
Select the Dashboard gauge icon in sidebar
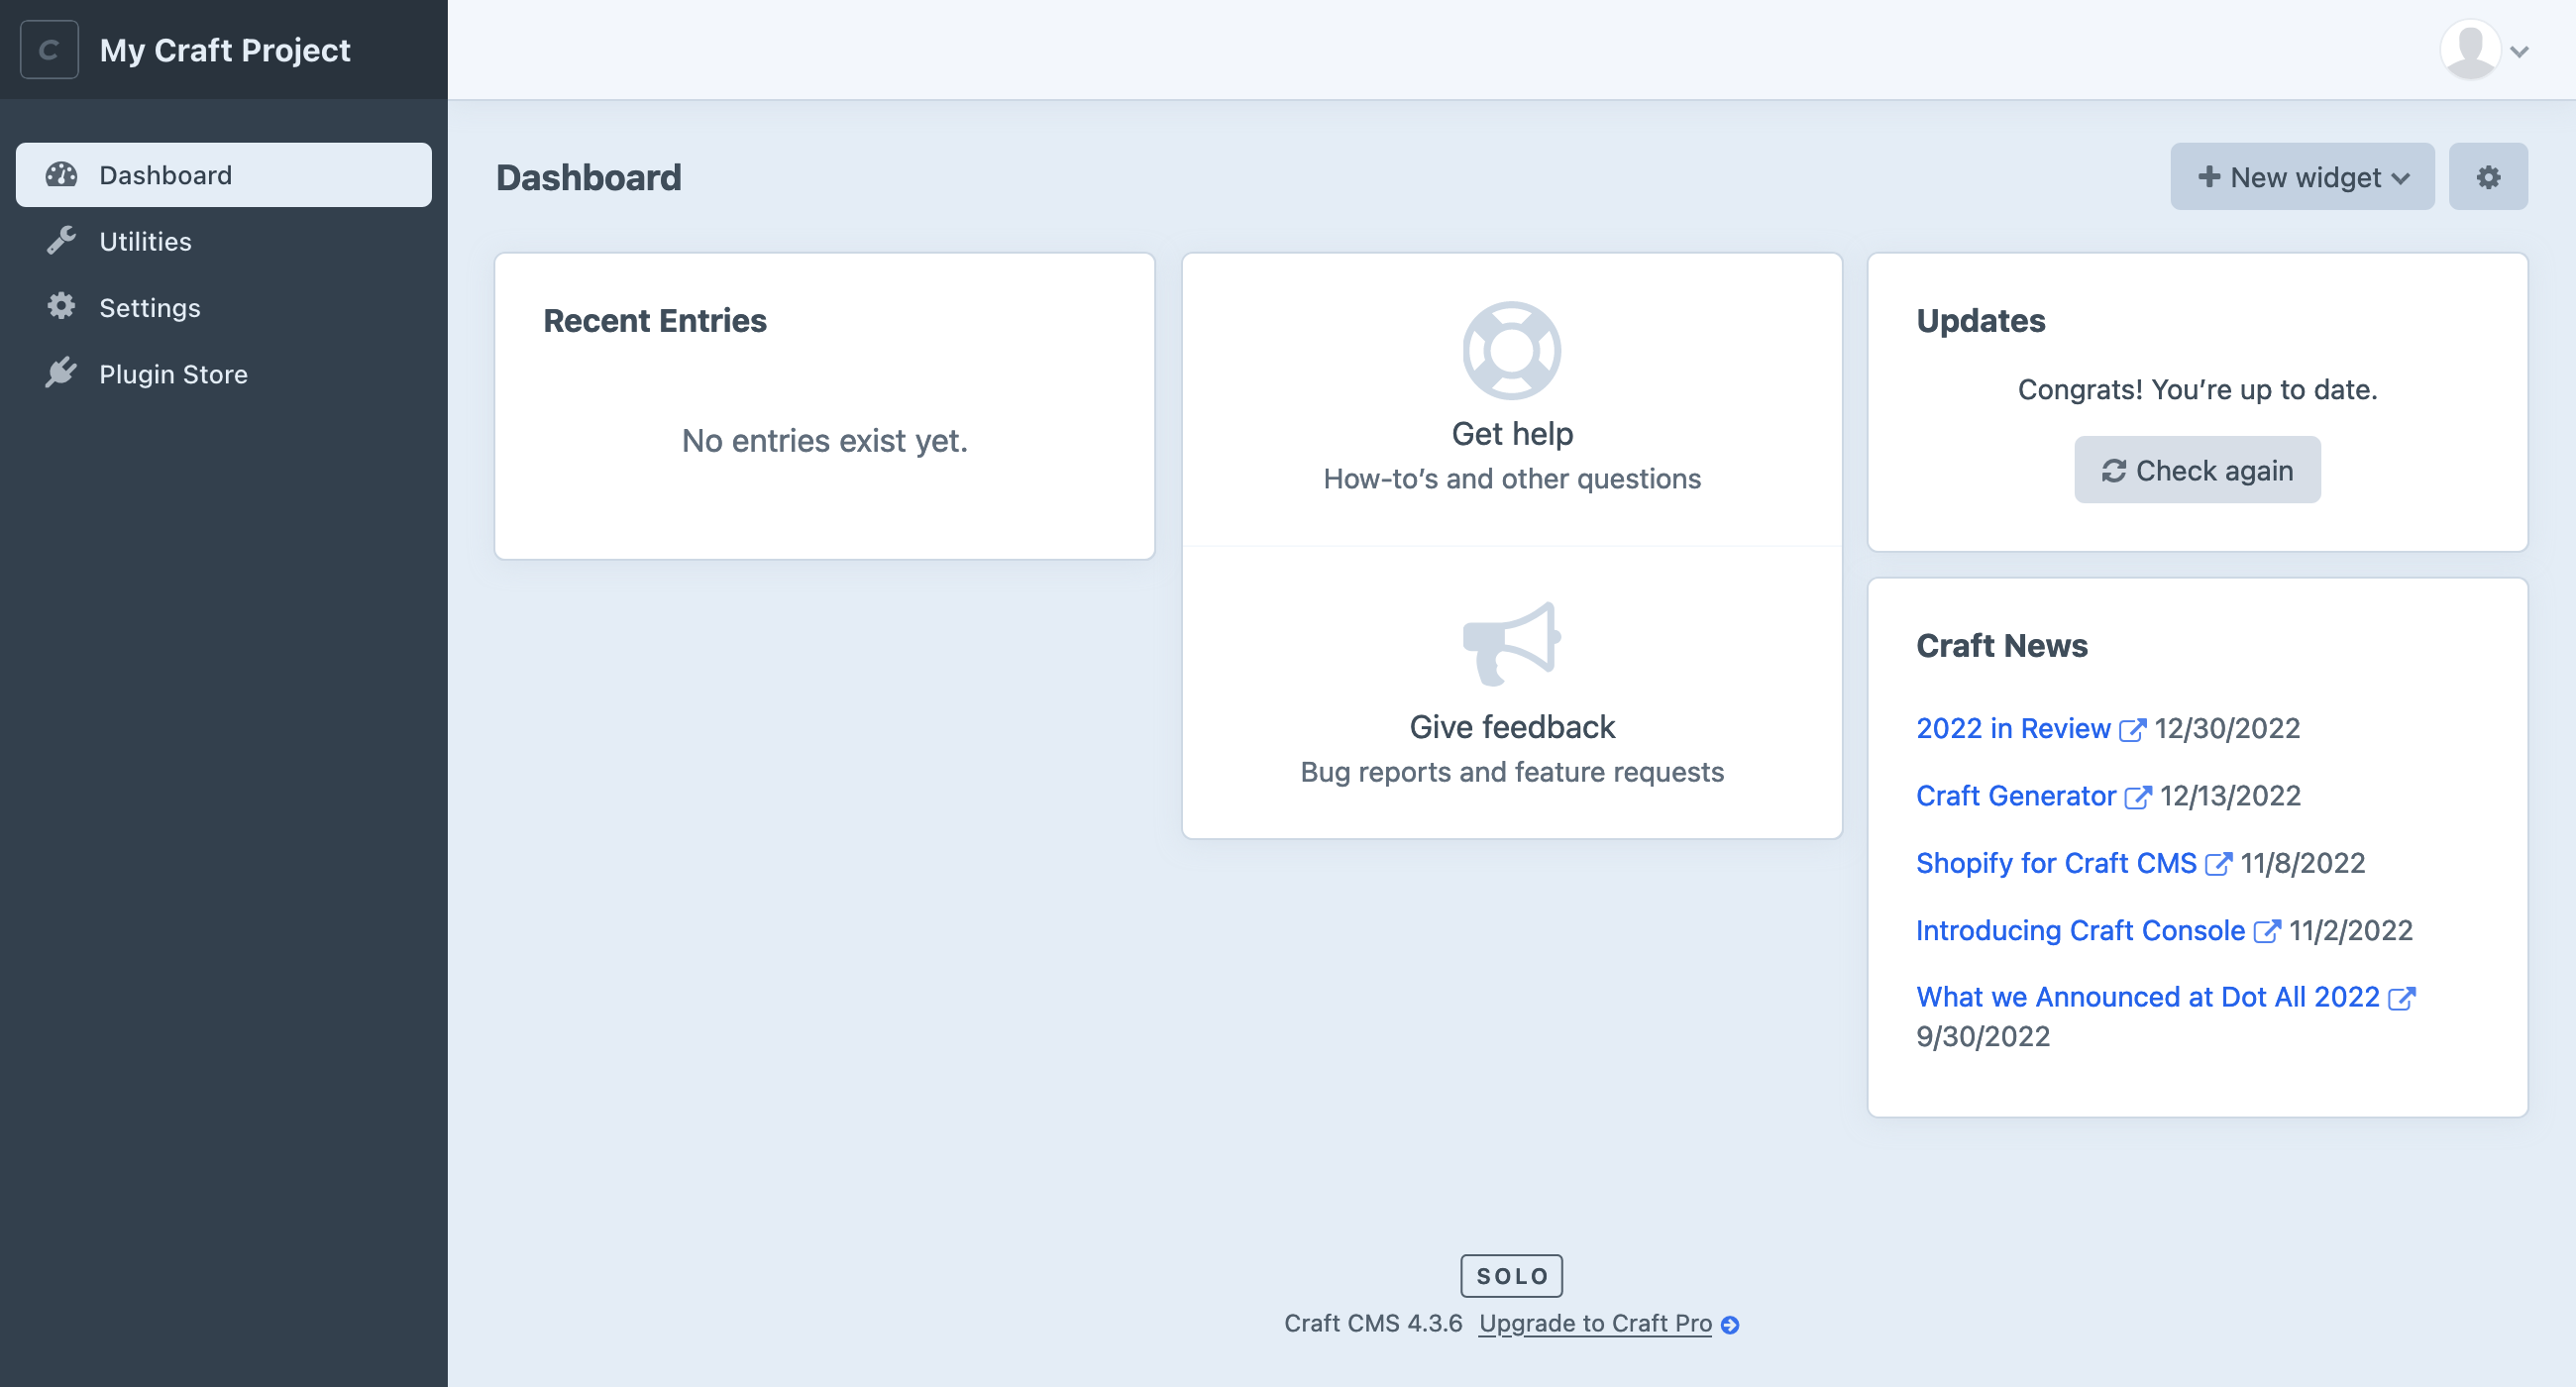pos(61,174)
